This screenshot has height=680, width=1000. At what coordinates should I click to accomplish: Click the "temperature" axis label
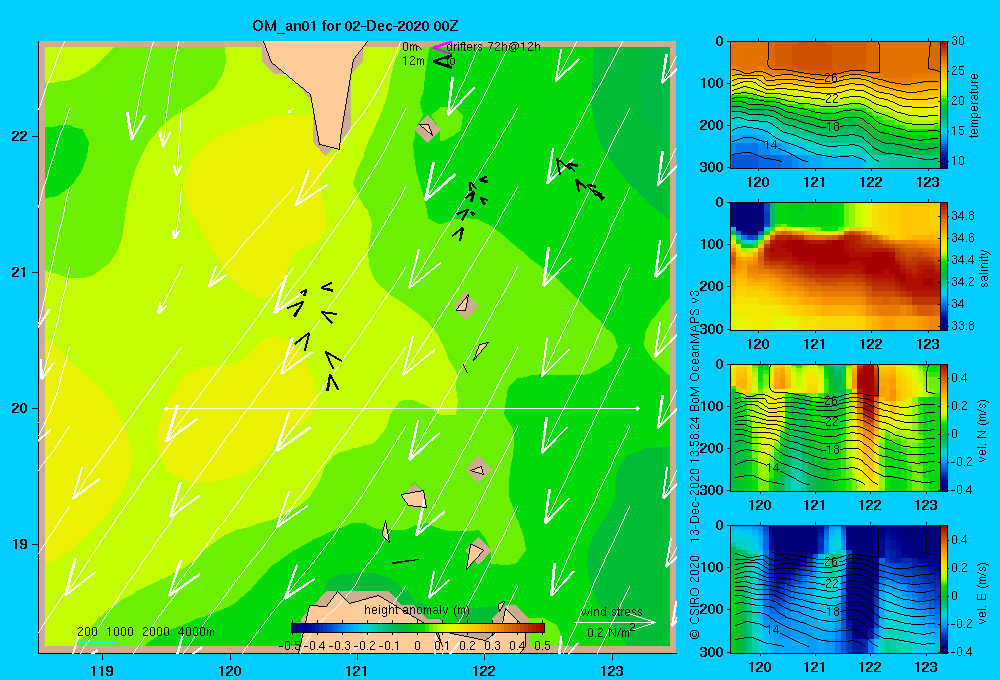[974, 105]
